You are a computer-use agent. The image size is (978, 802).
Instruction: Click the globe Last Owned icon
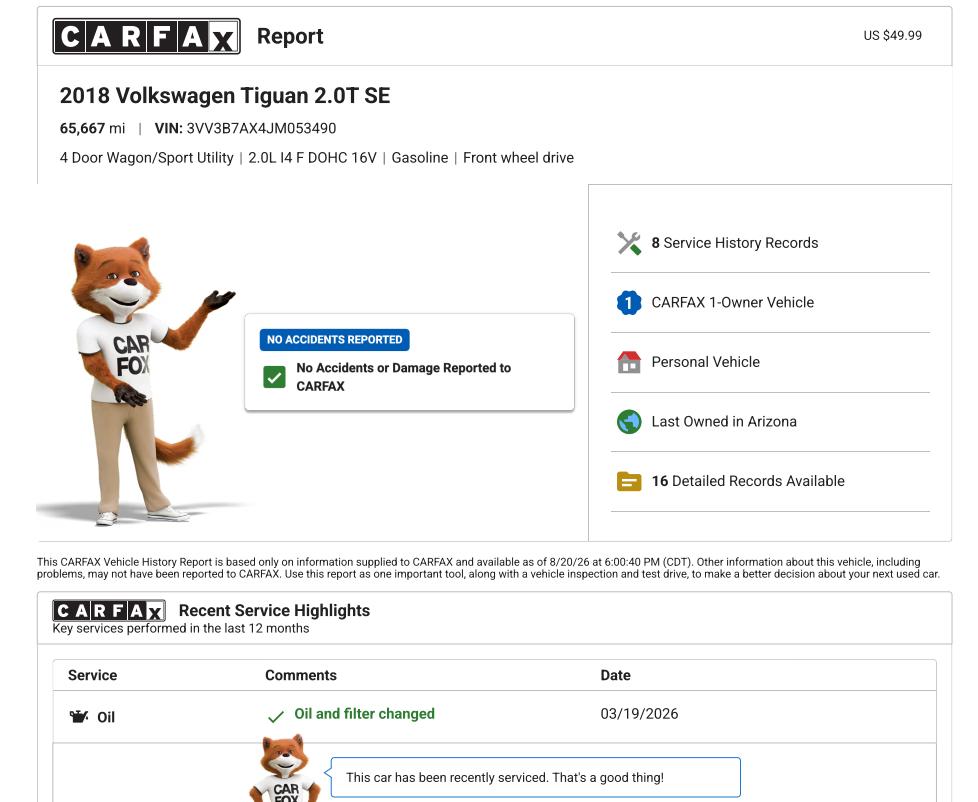click(629, 422)
